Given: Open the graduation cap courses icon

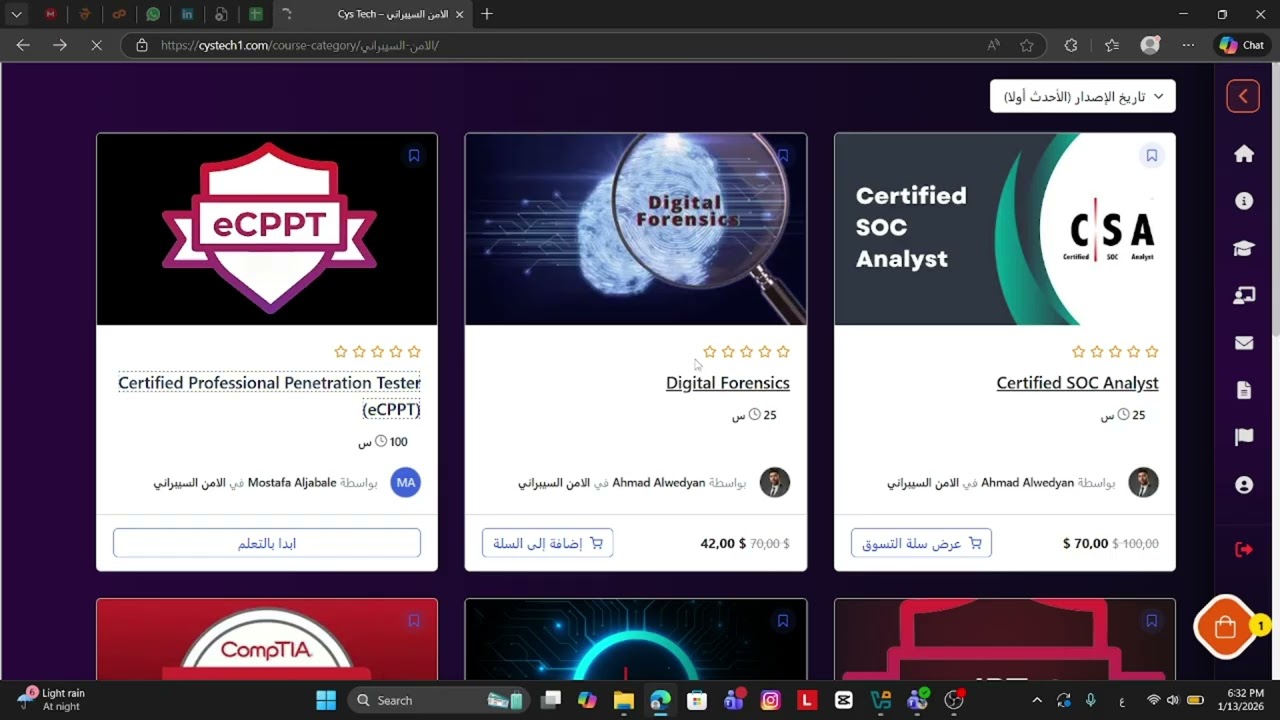Looking at the screenshot, I should pos(1244,249).
